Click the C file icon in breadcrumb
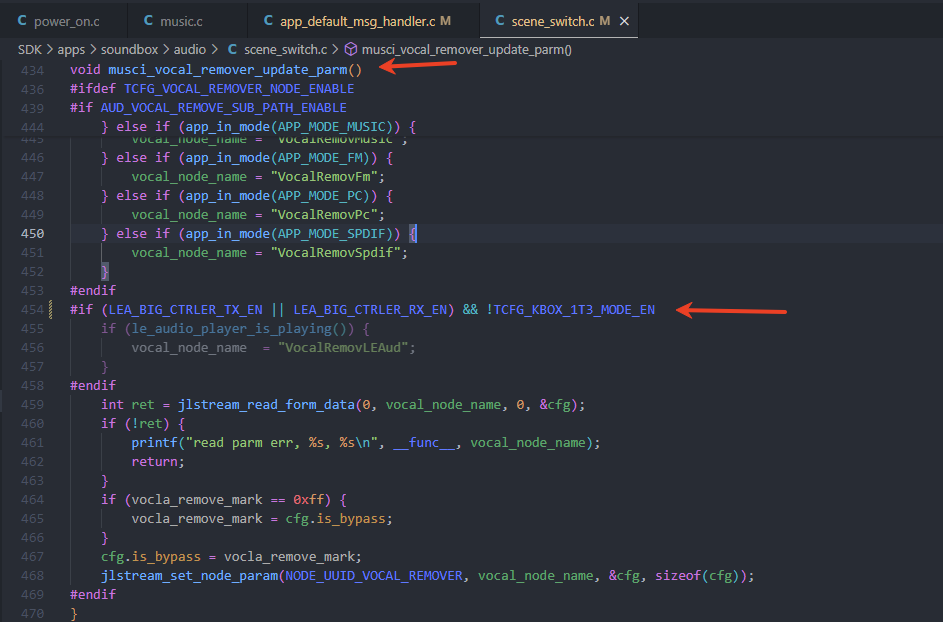Viewport: 943px width, 622px height. 232,49
